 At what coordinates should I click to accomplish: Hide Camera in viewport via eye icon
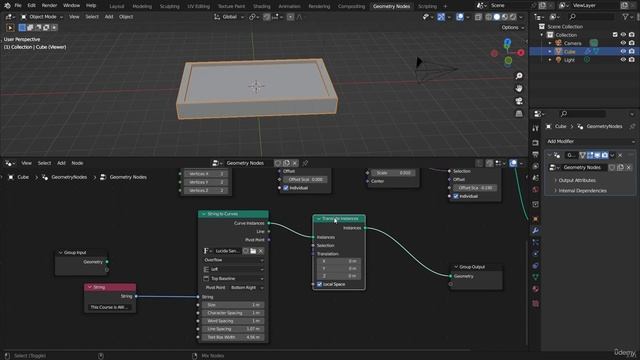point(623,43)
